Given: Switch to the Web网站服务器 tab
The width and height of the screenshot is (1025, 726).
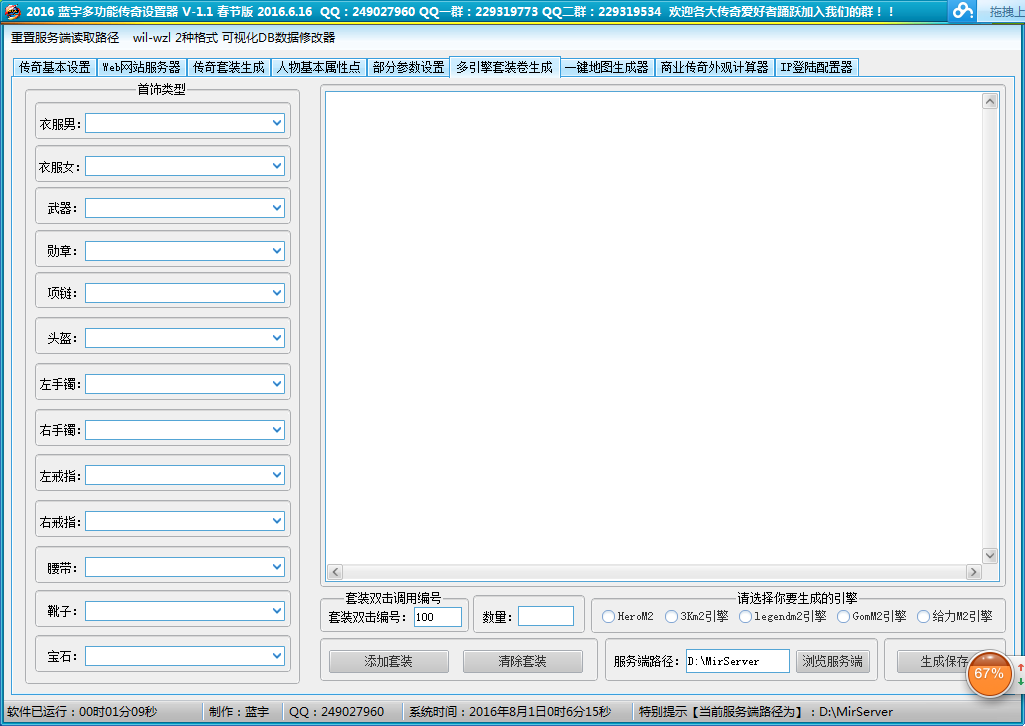Looking at the screenshot, I should click(x=142, y=67).
